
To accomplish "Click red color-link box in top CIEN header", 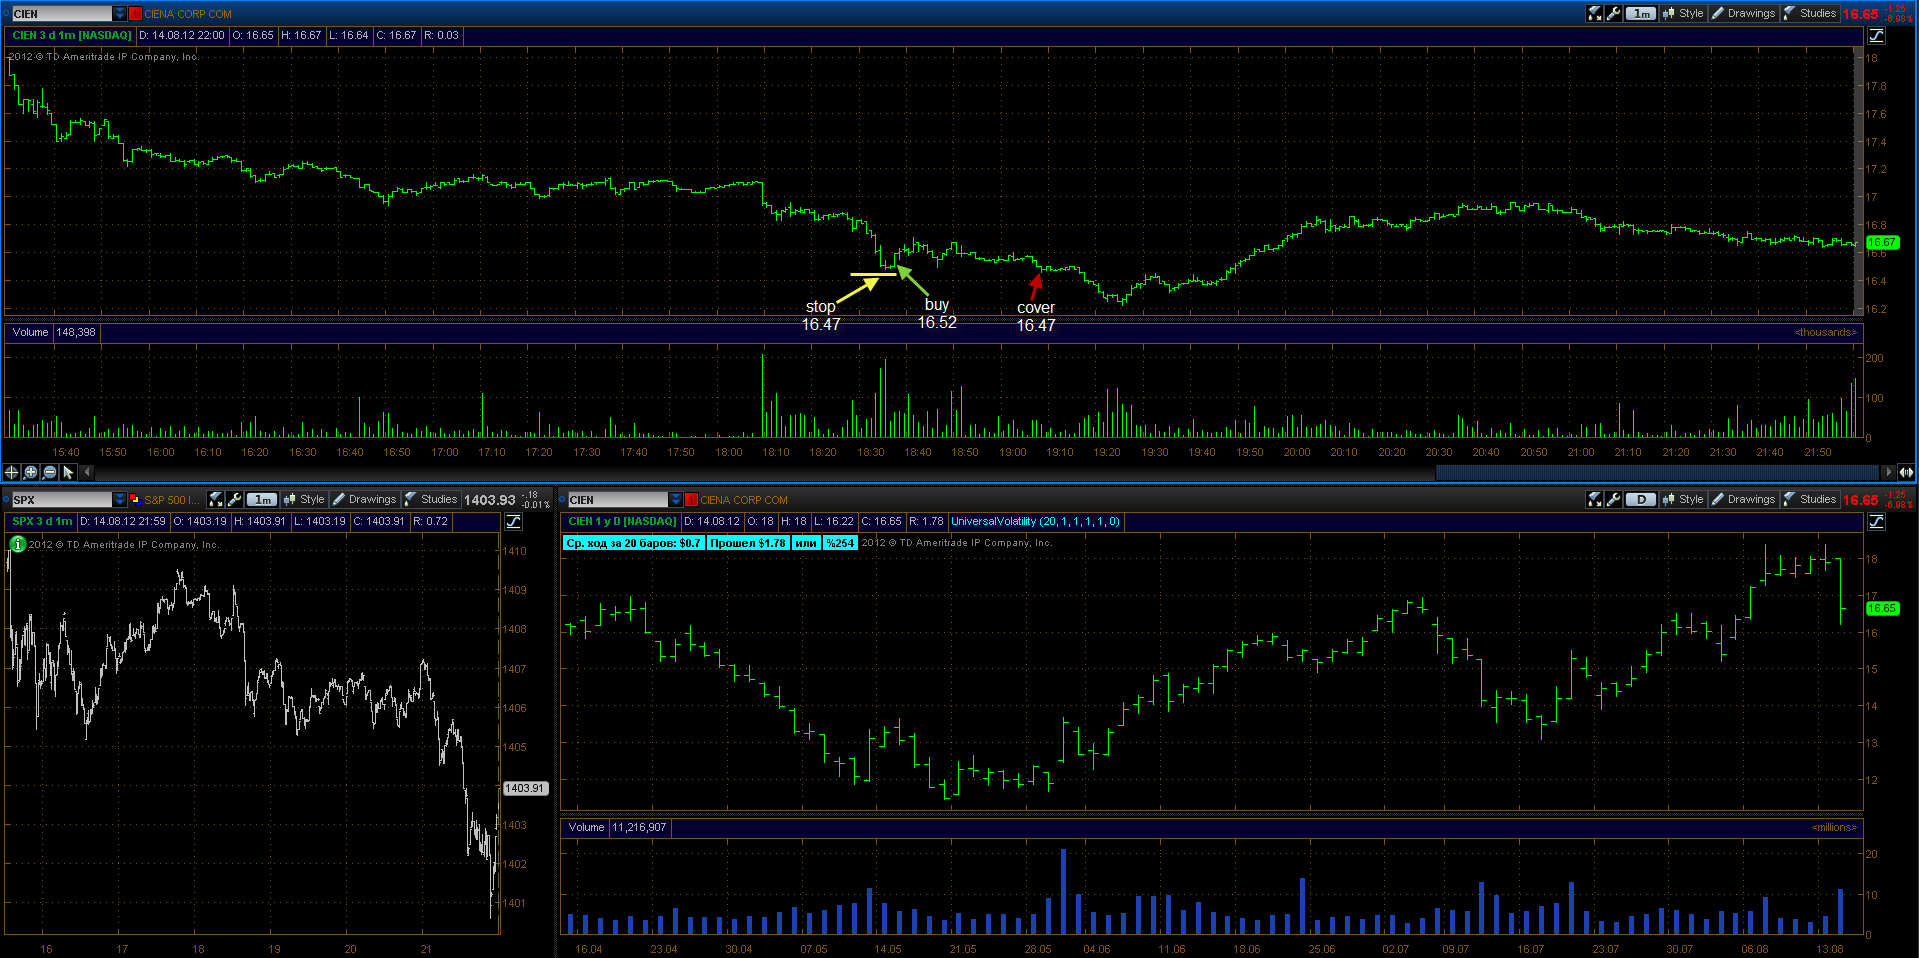I will (x=135, y=13).
